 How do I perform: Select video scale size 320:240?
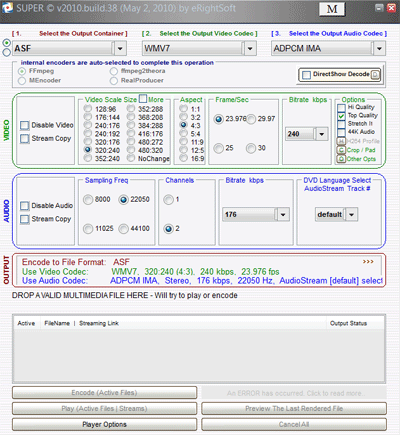pyautogui.click(x=88, y=150)
